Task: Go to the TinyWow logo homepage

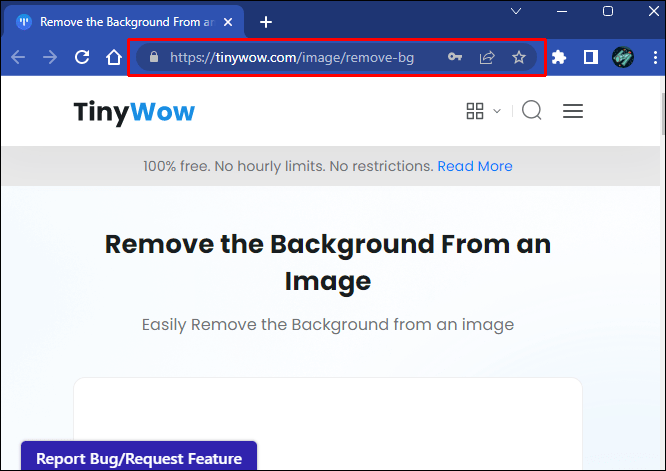Action: tap(134, 112)
